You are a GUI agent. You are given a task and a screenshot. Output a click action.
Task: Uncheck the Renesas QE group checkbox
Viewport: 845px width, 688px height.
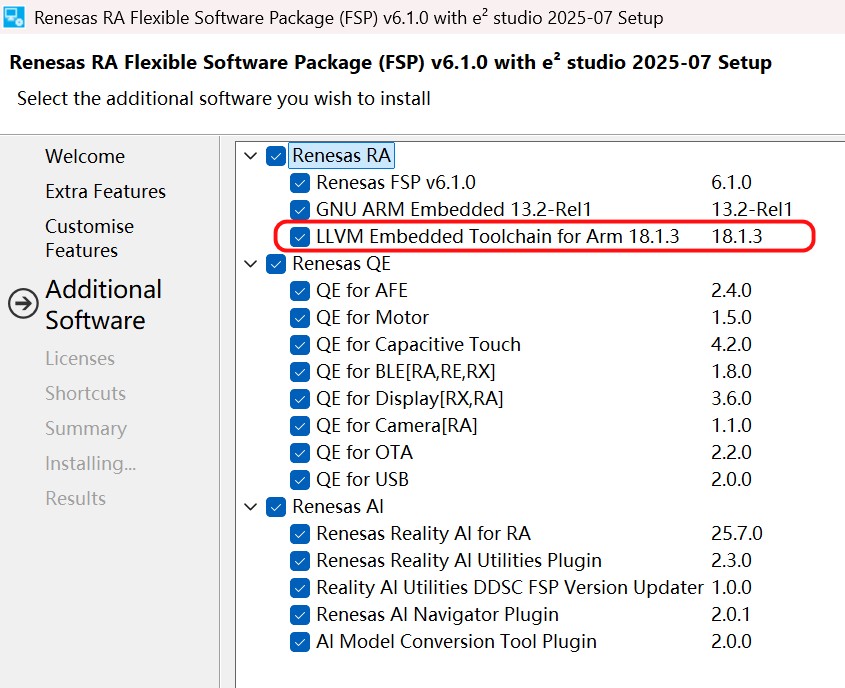[276, 264]
